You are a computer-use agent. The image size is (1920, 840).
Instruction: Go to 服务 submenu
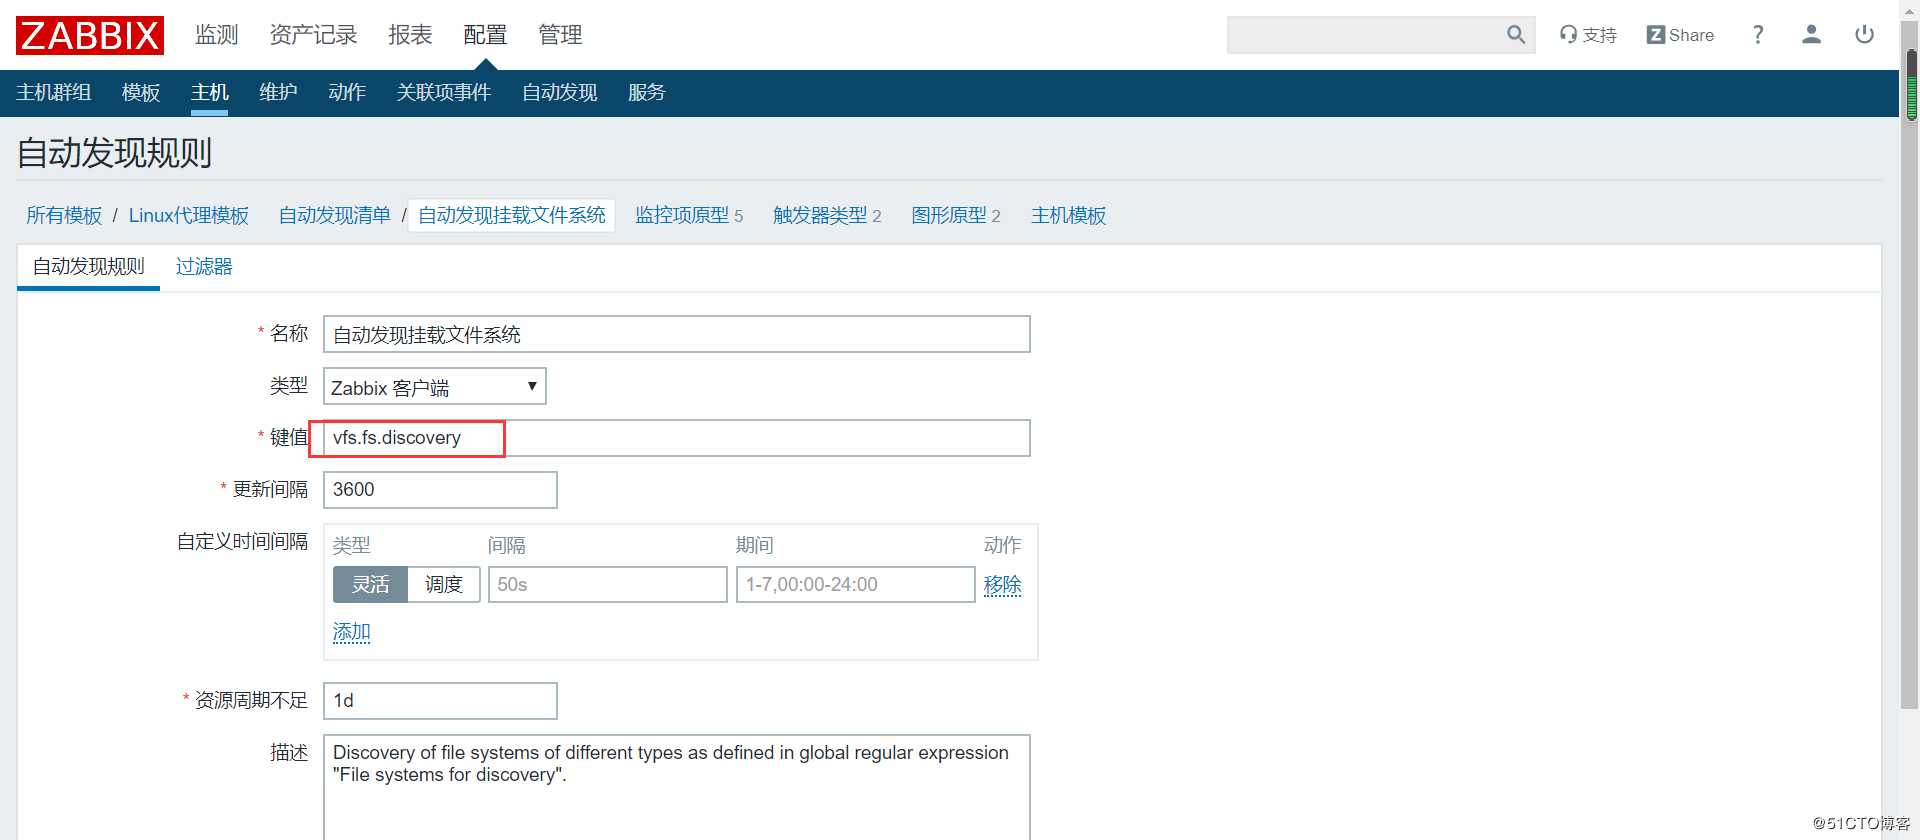point(647,93)
